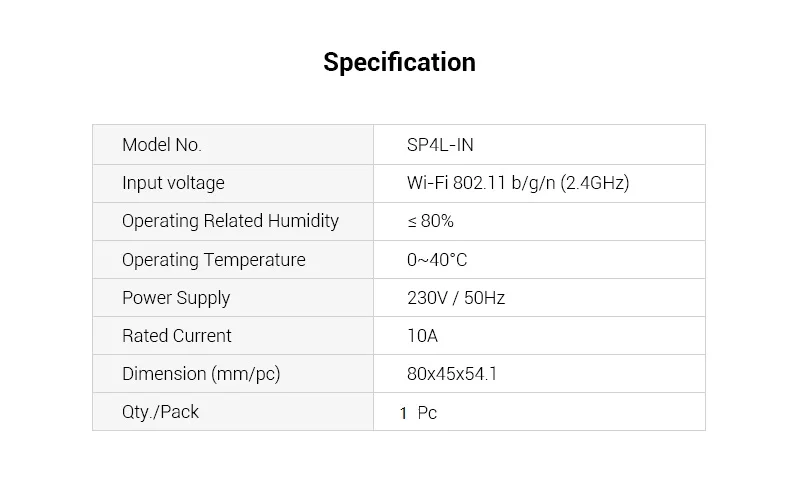
Task: Click the SP4L-IN model value
Action: [440, 145]
